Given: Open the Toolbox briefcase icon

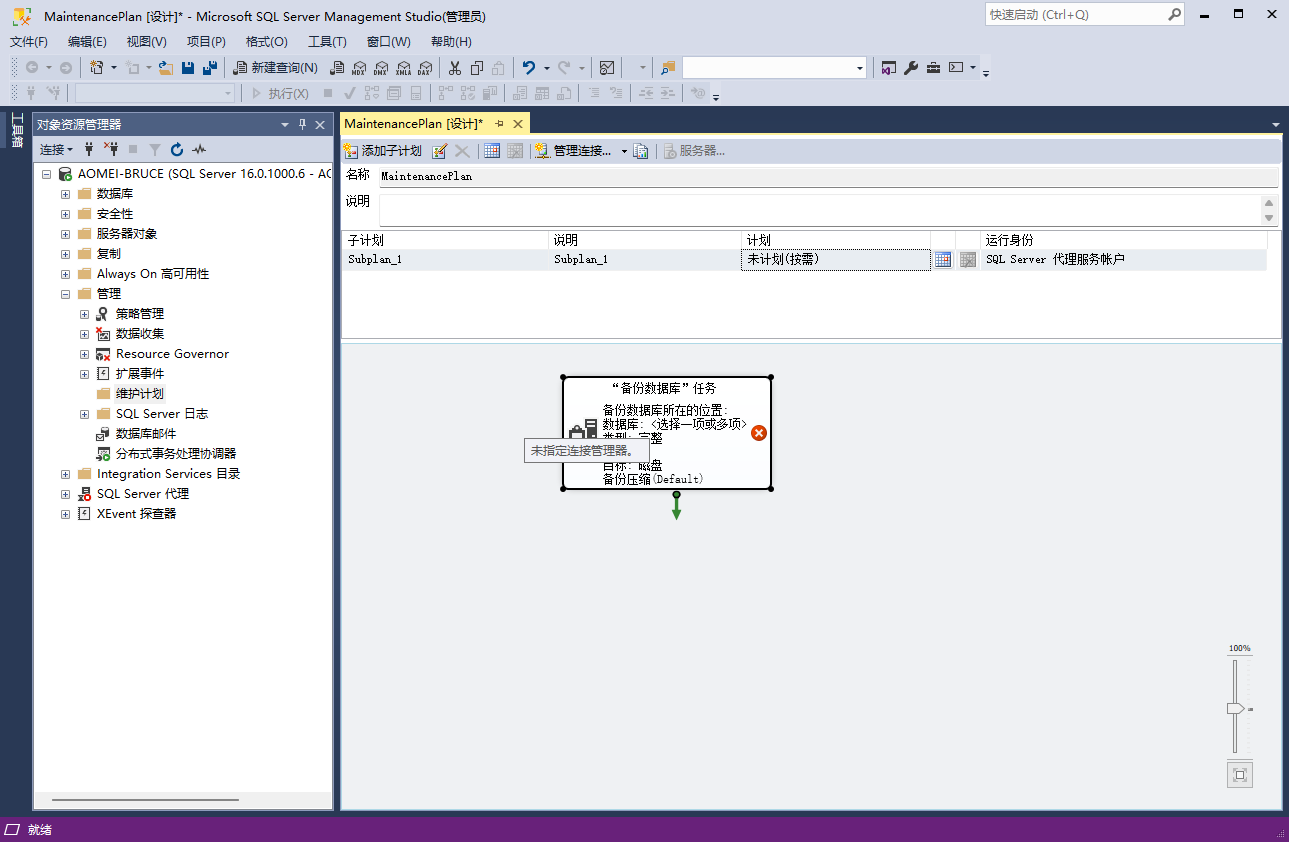Looking at the screenshot, I should (x=933, y=68).
